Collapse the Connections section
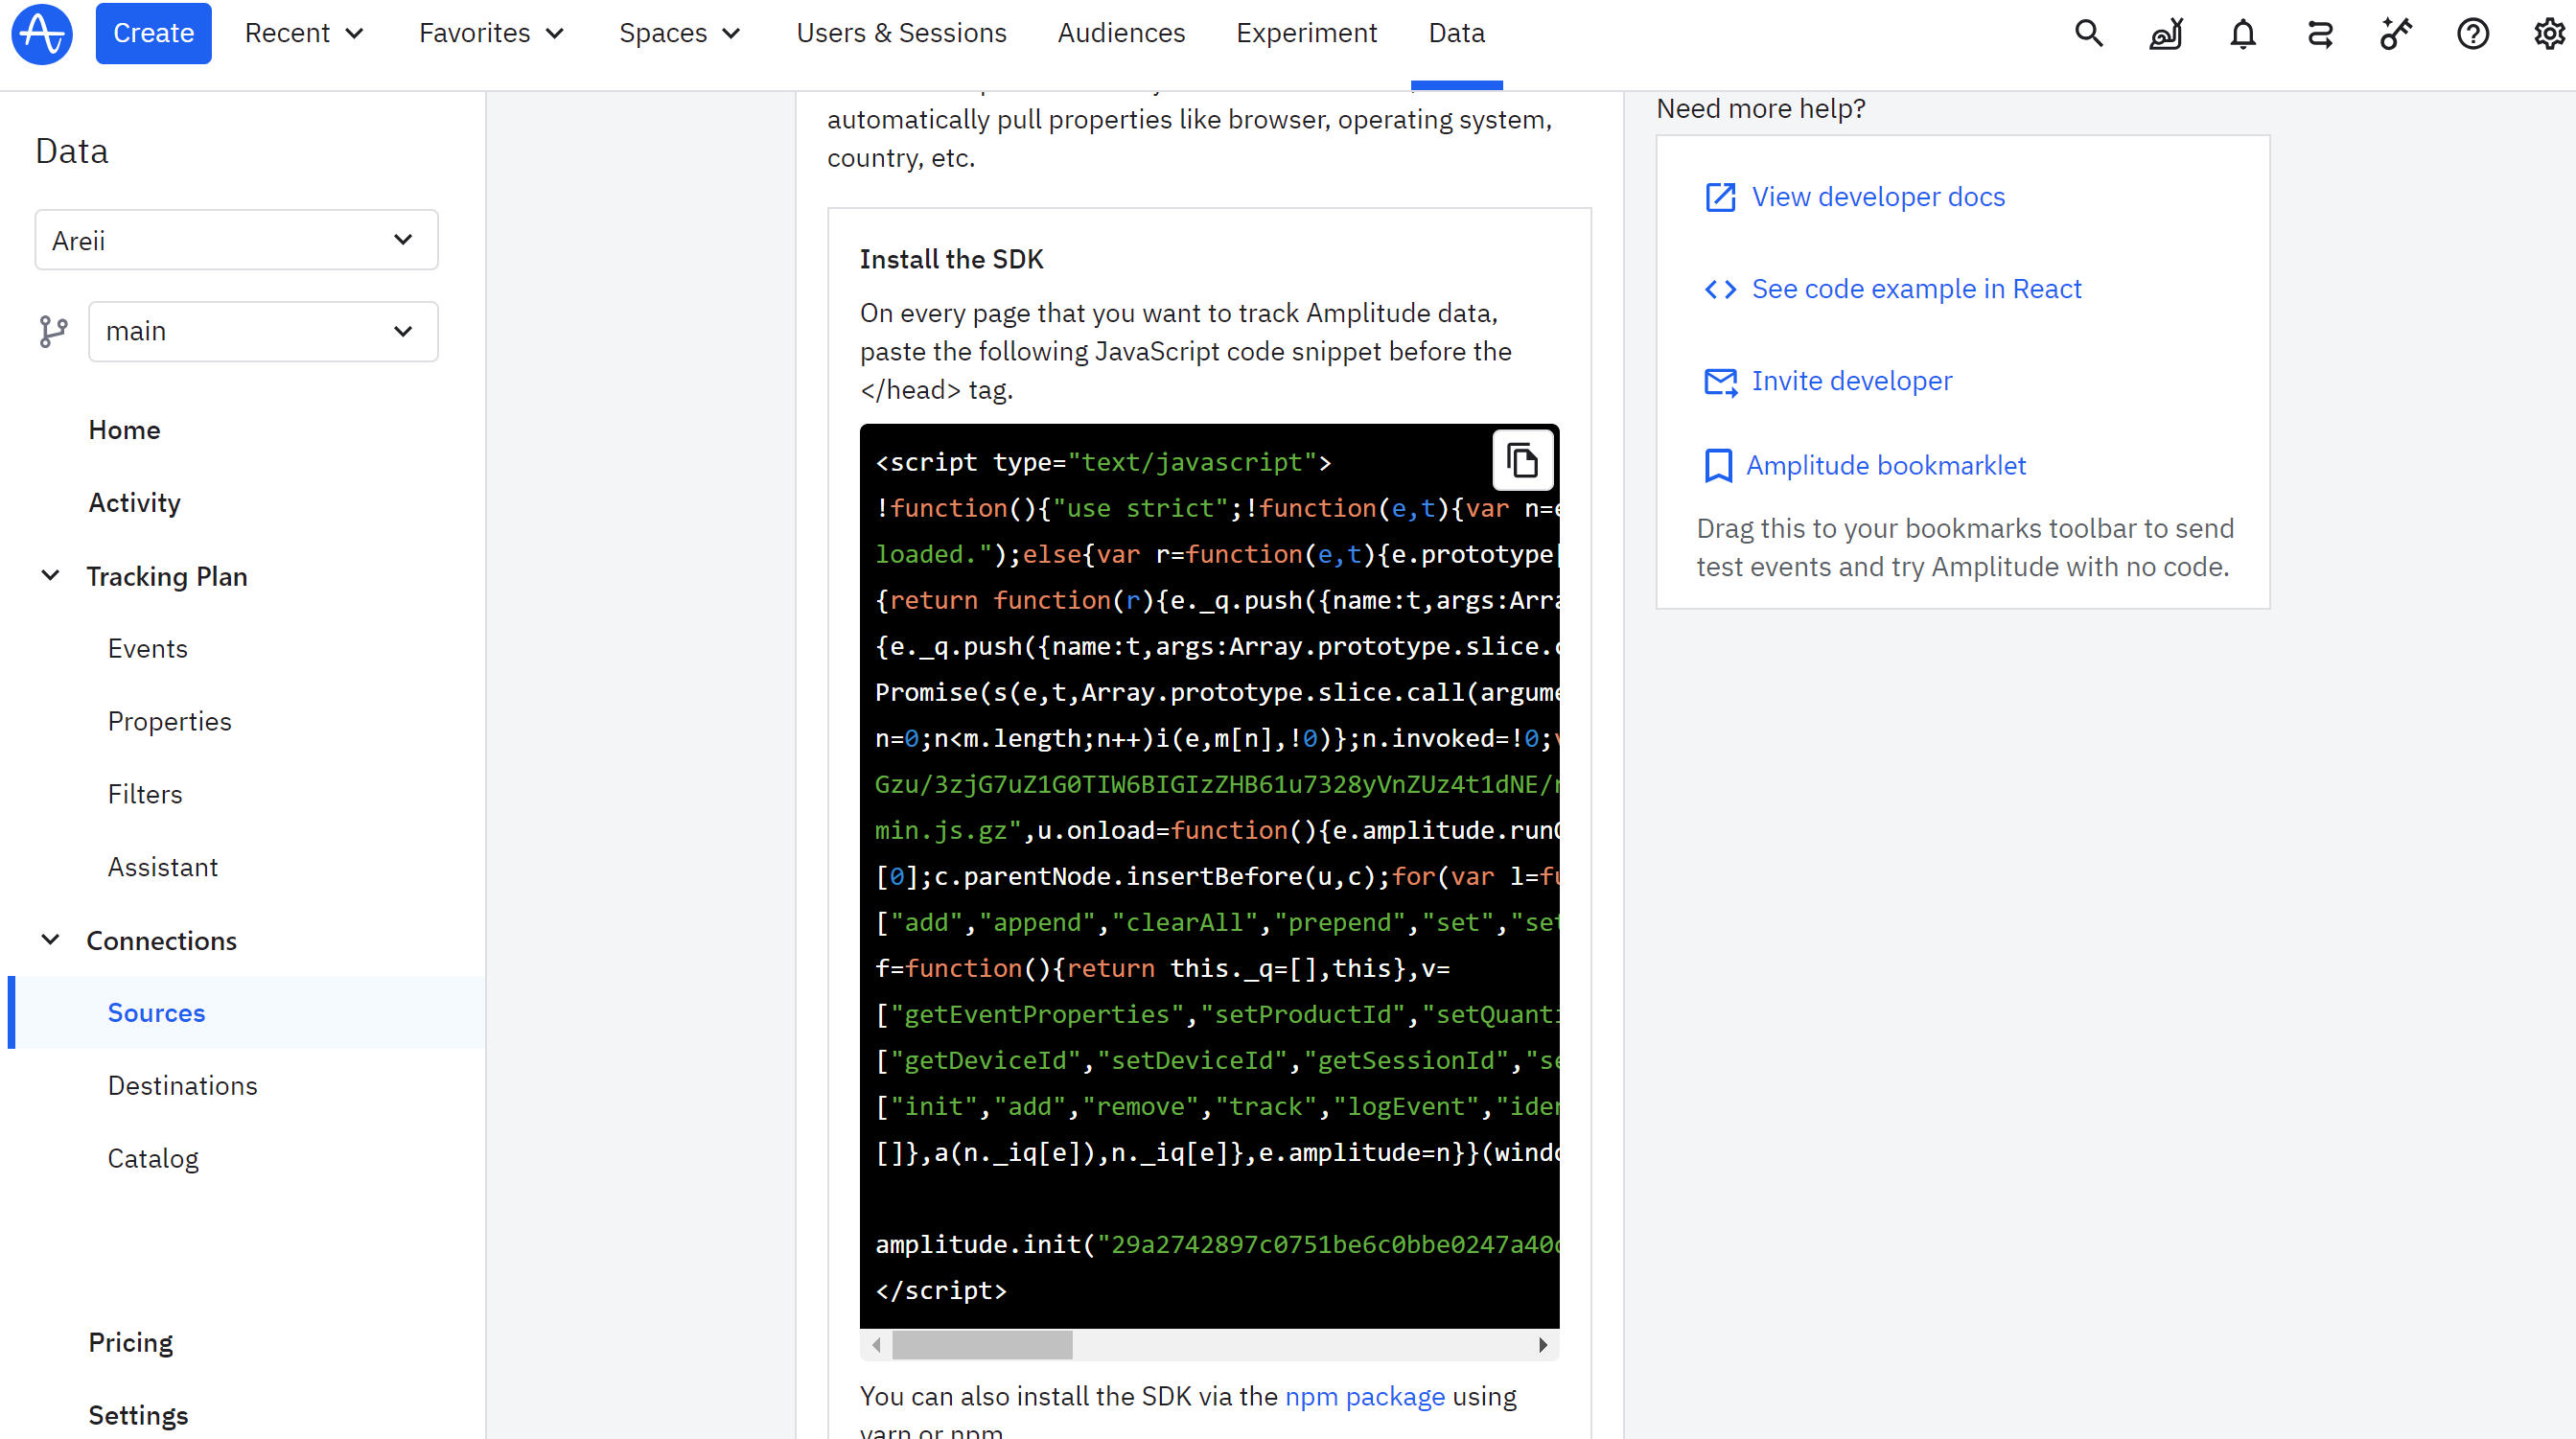The width and height of the screenshot is (2576, 1439). (x=50, y=940)
